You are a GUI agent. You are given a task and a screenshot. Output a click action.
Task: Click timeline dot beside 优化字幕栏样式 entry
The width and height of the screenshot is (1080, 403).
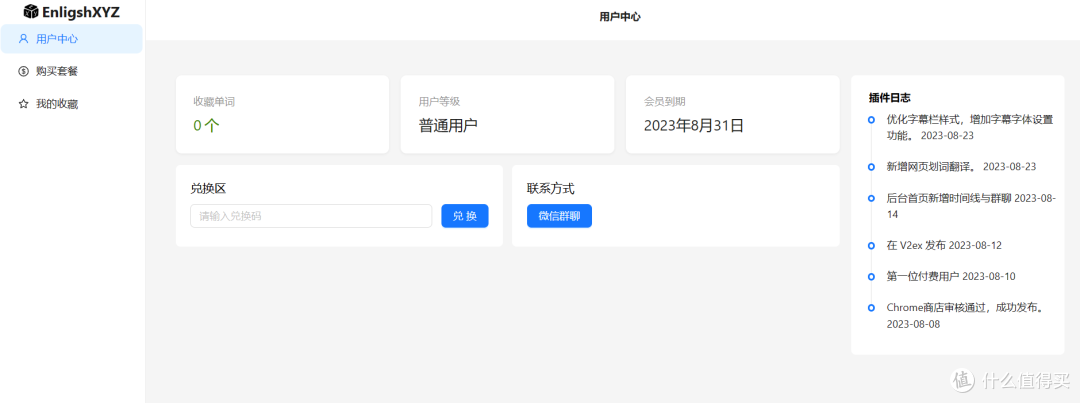pos(871,120)
